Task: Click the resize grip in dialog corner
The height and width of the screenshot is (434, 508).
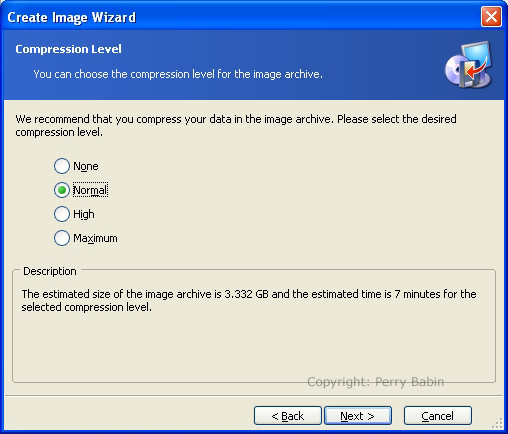Action: click(x=498, y=424)
